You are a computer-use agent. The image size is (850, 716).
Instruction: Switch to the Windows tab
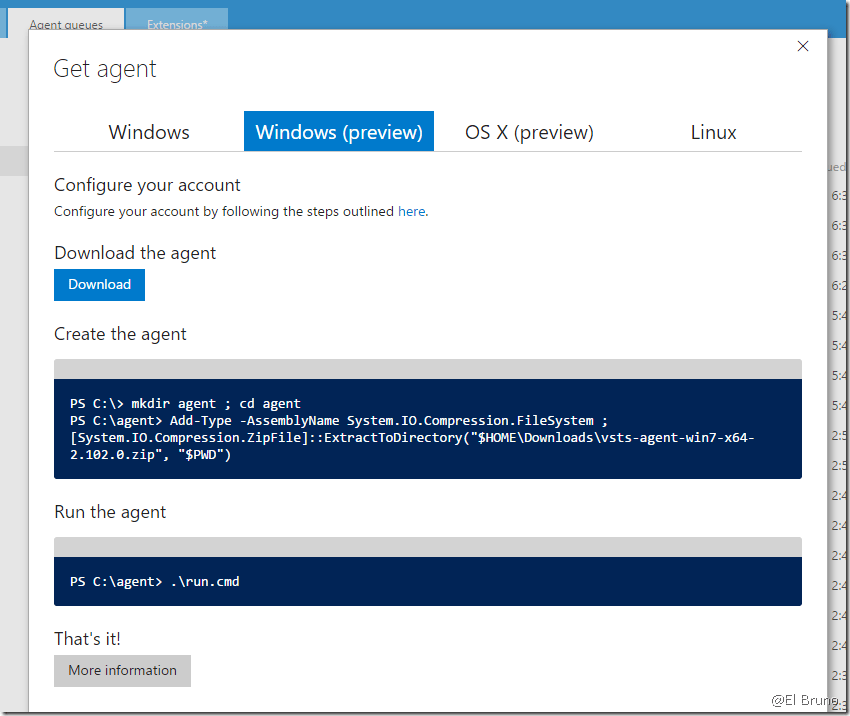149,132
